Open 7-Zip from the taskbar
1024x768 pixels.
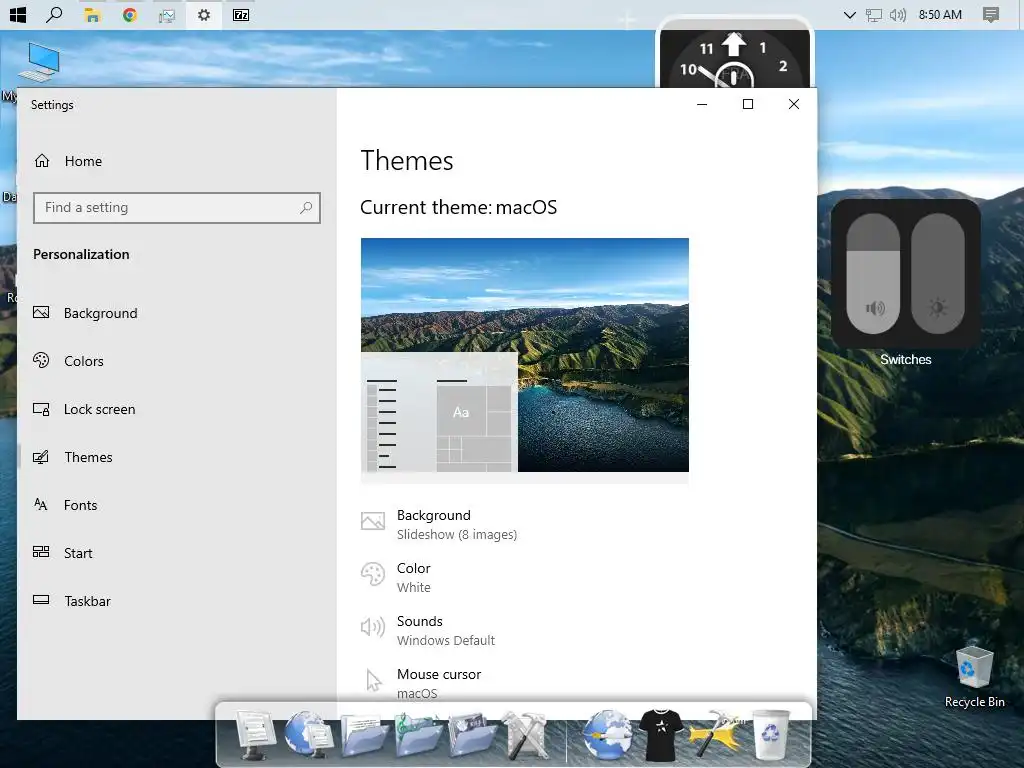click(241, 14)
